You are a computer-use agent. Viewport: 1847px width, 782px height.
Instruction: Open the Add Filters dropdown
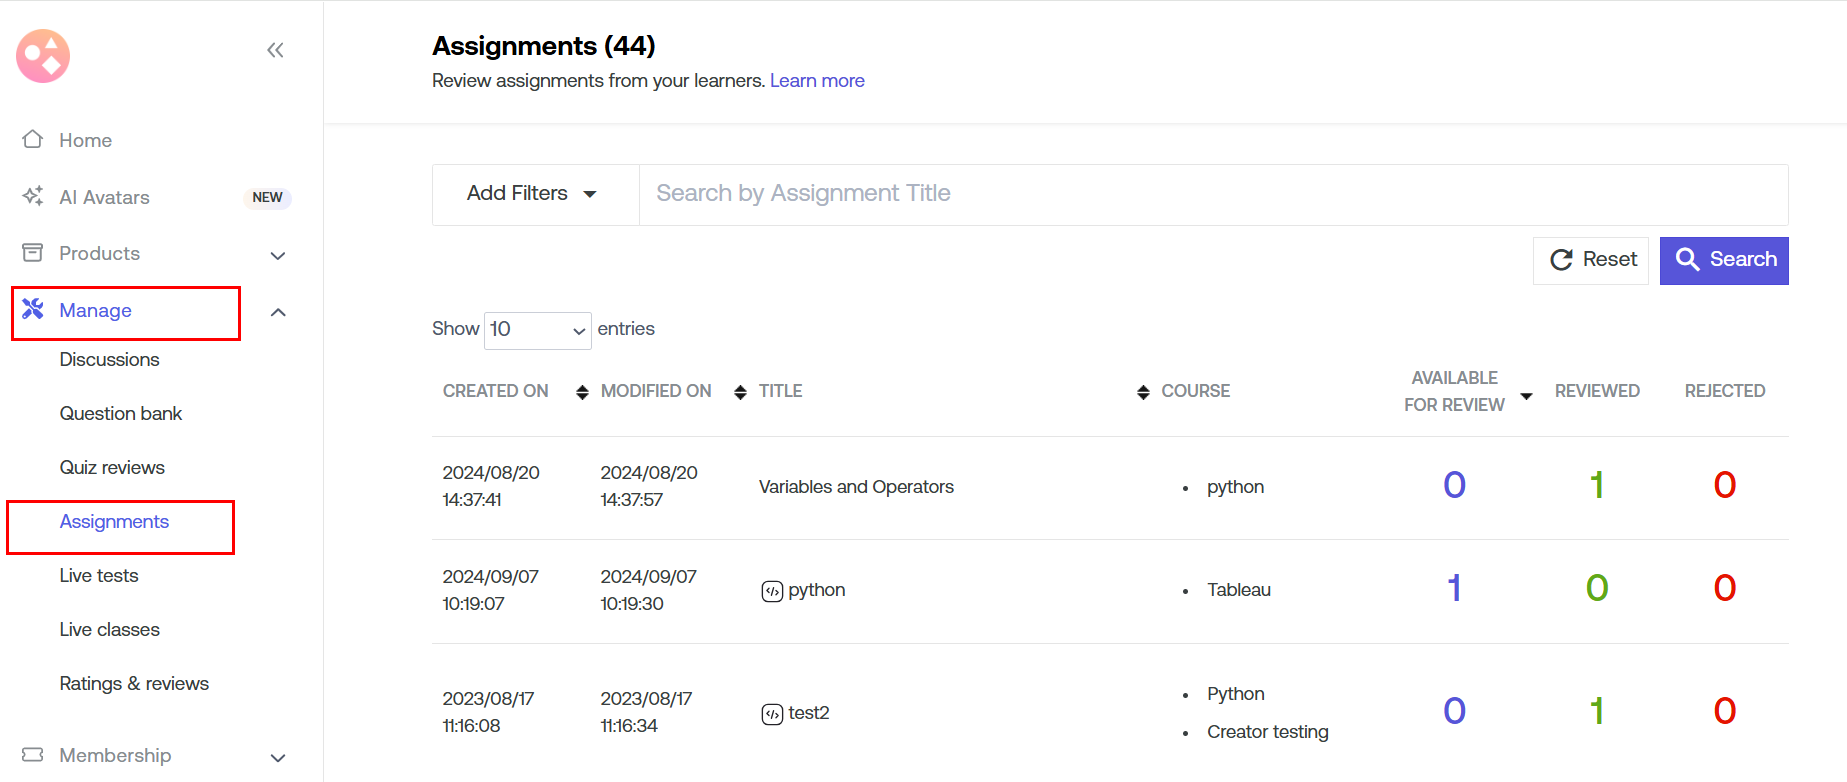[533, 194]
